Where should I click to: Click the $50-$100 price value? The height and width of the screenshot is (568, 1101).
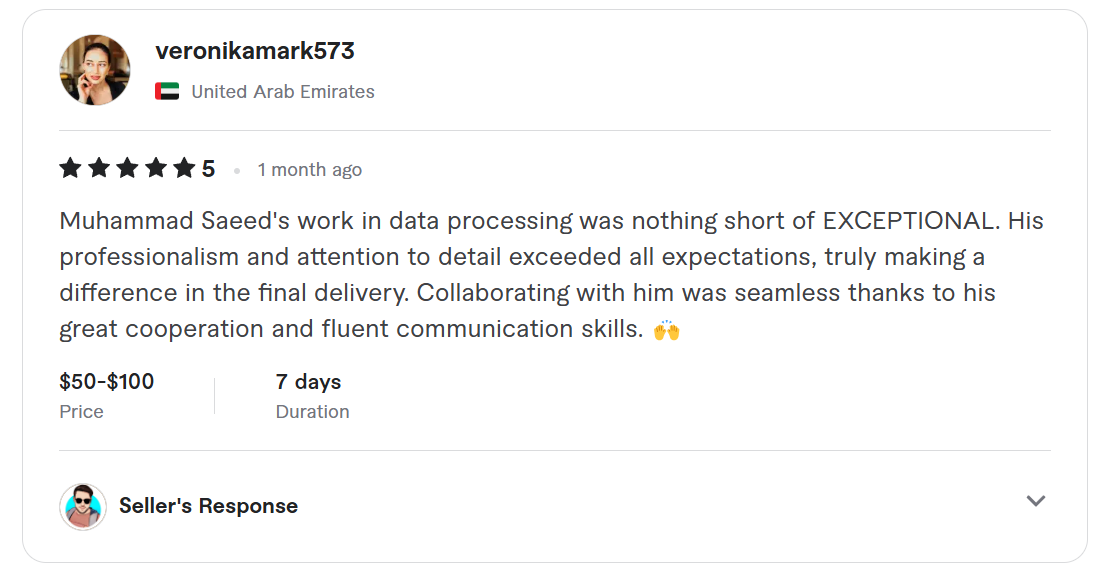(x=107, y=382)
